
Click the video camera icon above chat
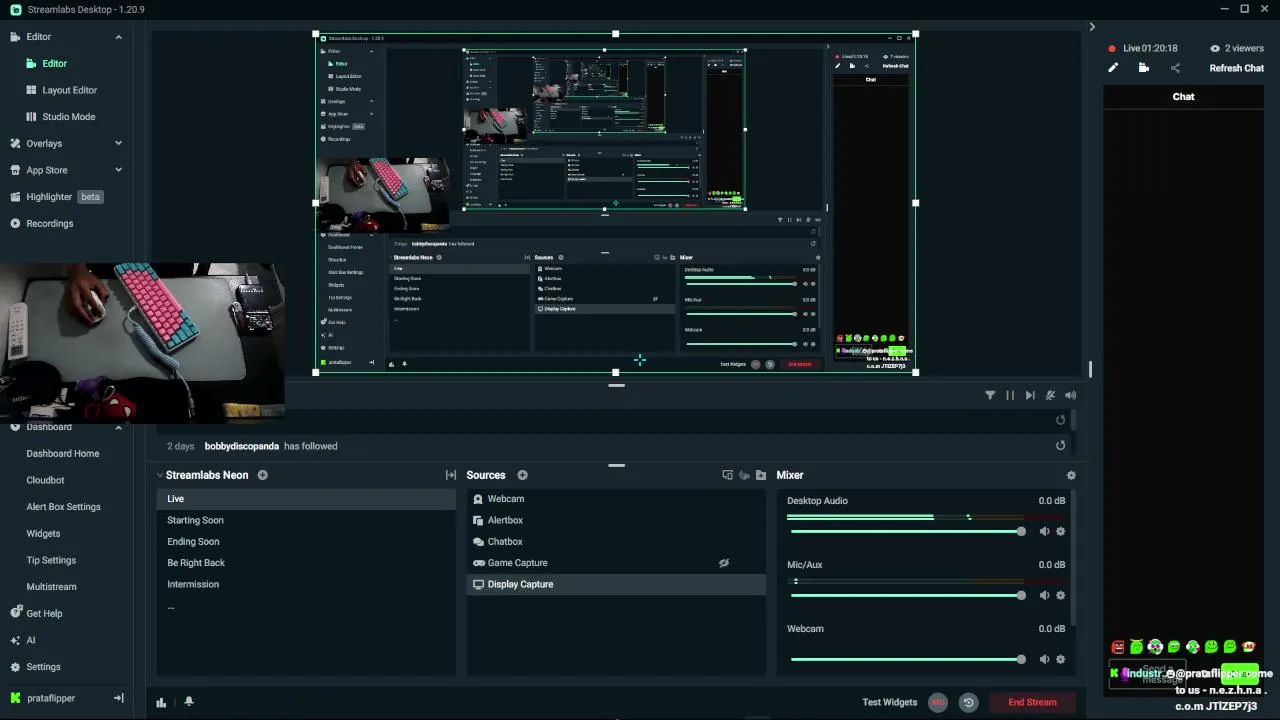pos(1144,68)
